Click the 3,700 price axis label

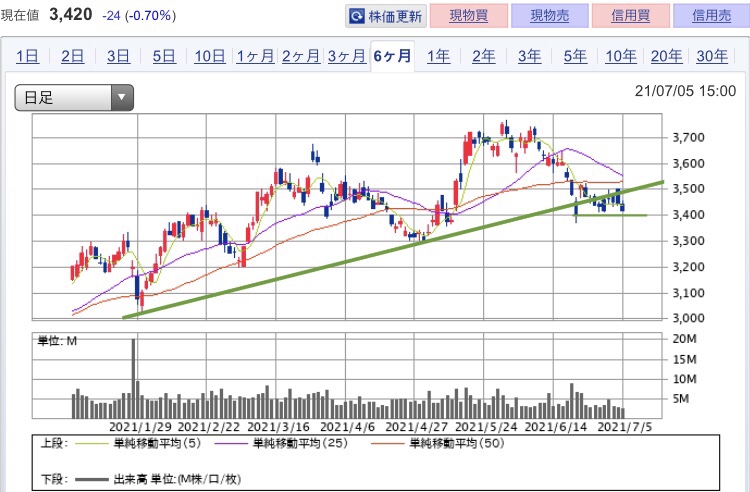click(x=688, y=138)
